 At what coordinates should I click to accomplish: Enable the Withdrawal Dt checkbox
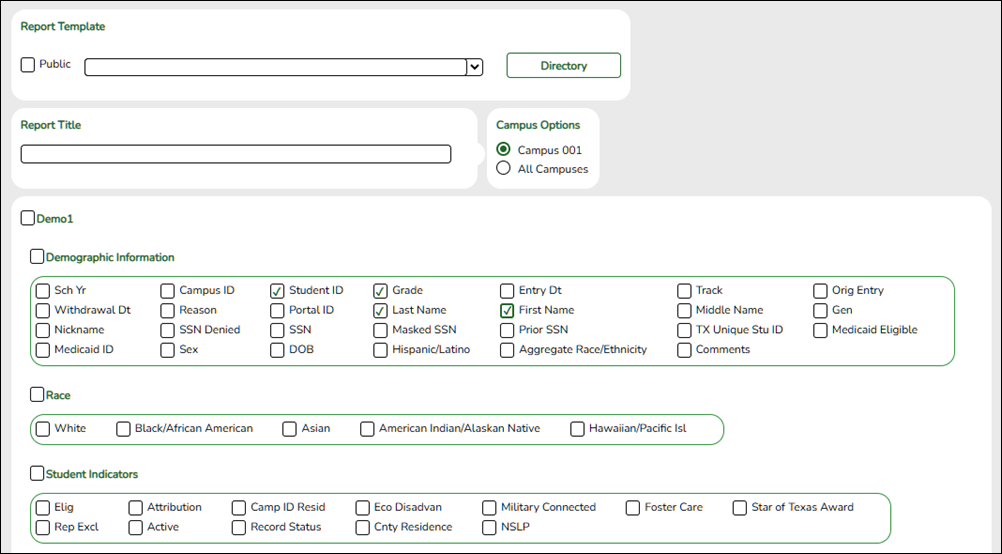[43, 311]
